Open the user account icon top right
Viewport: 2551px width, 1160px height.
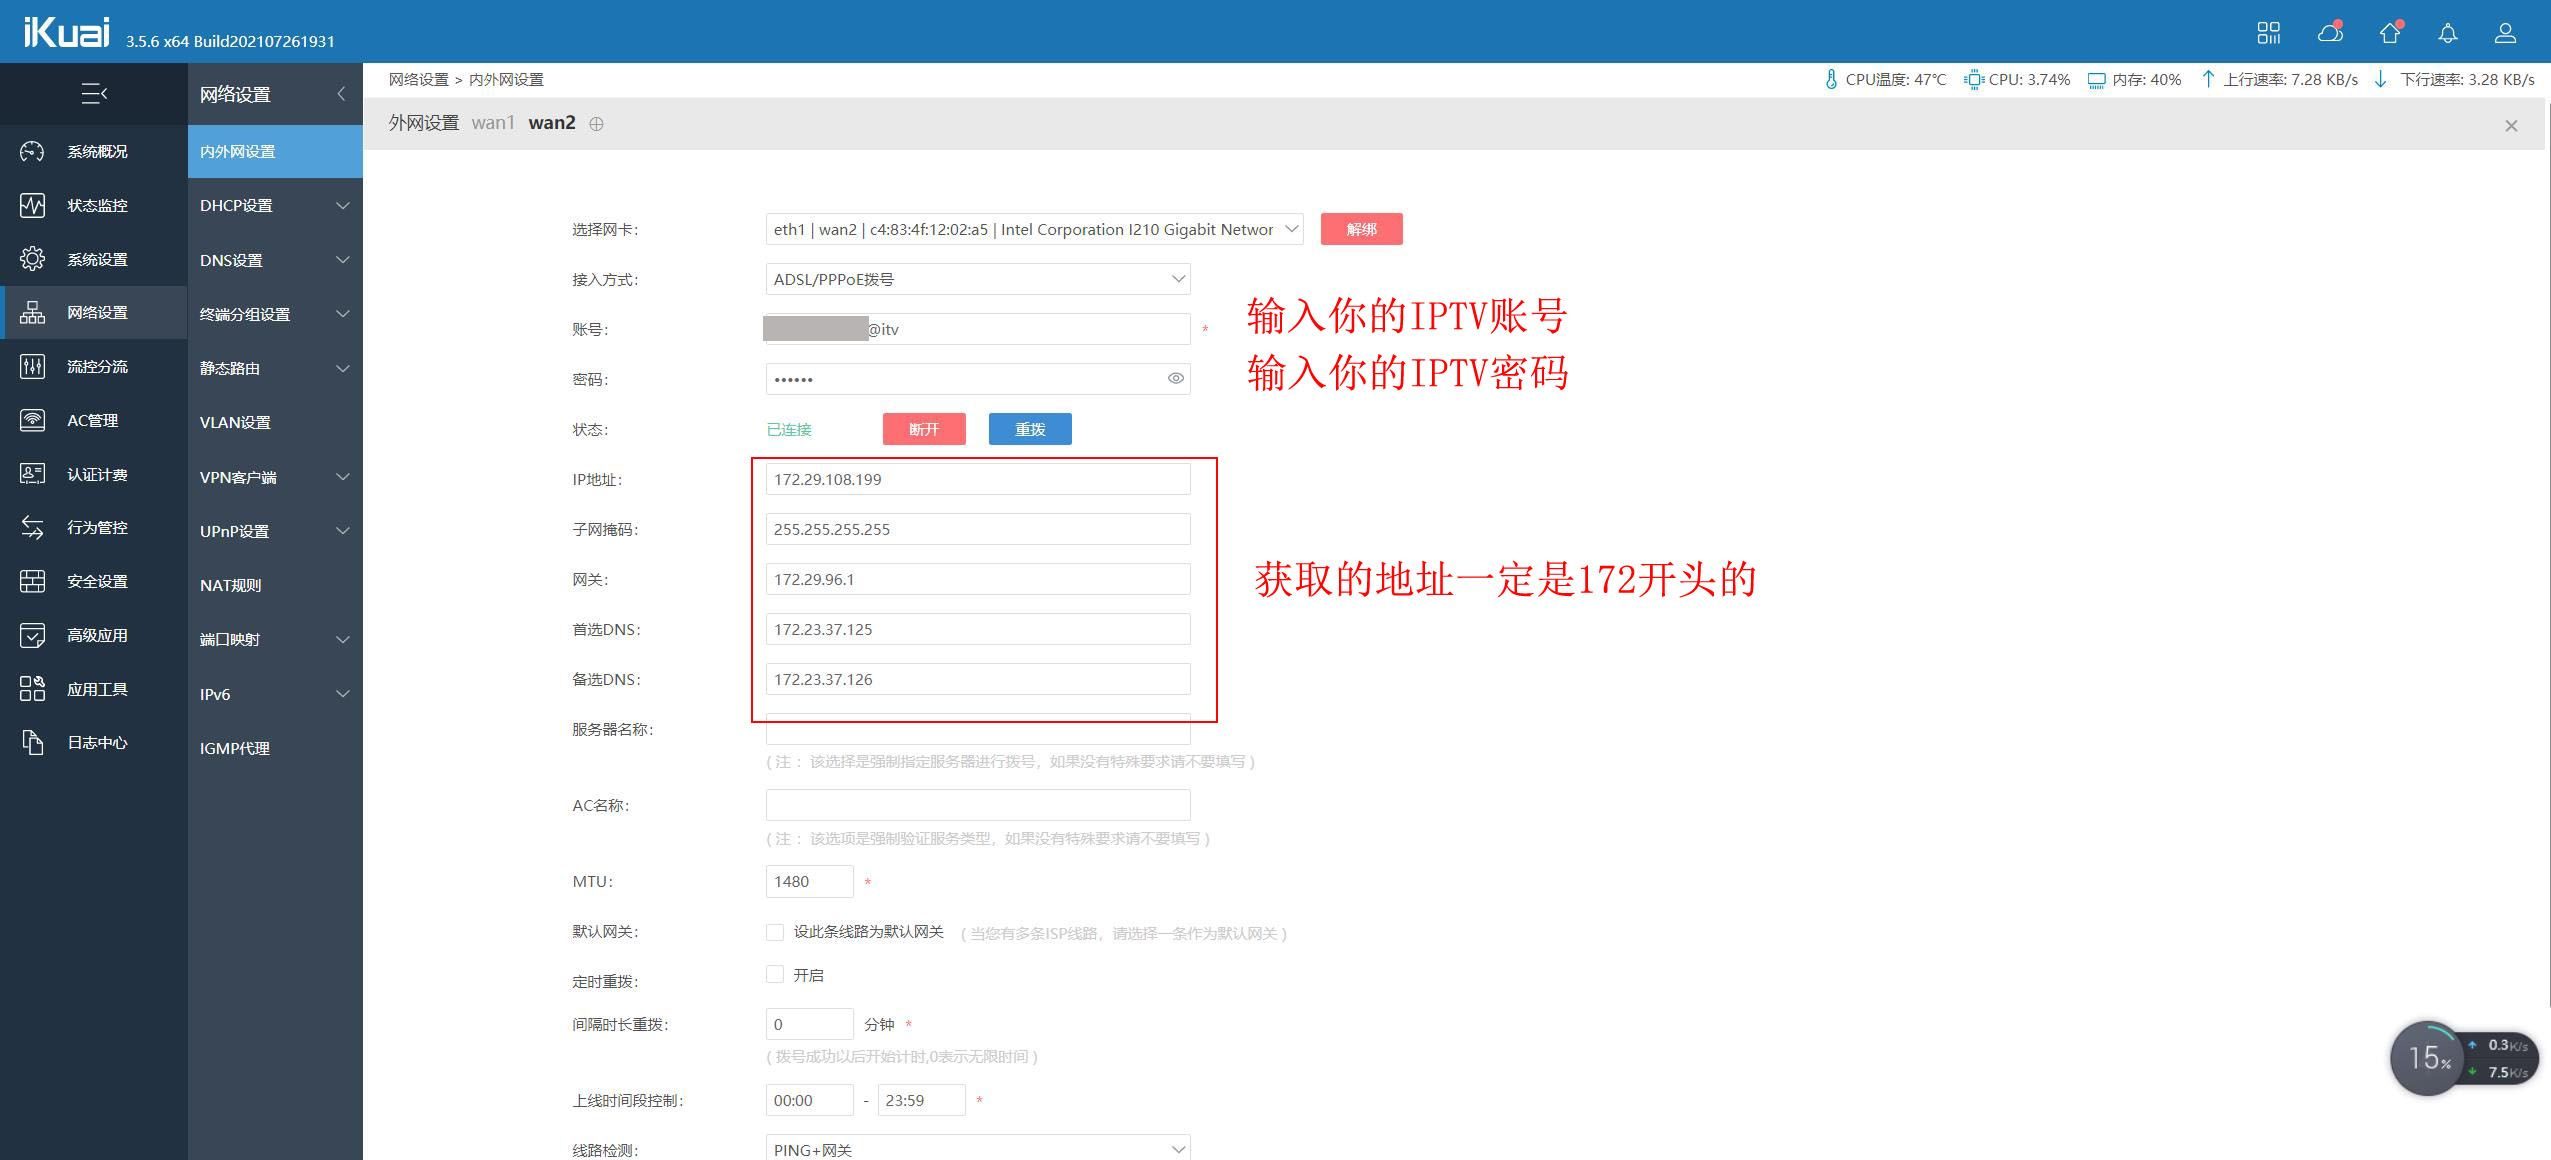click(2506, 33)
